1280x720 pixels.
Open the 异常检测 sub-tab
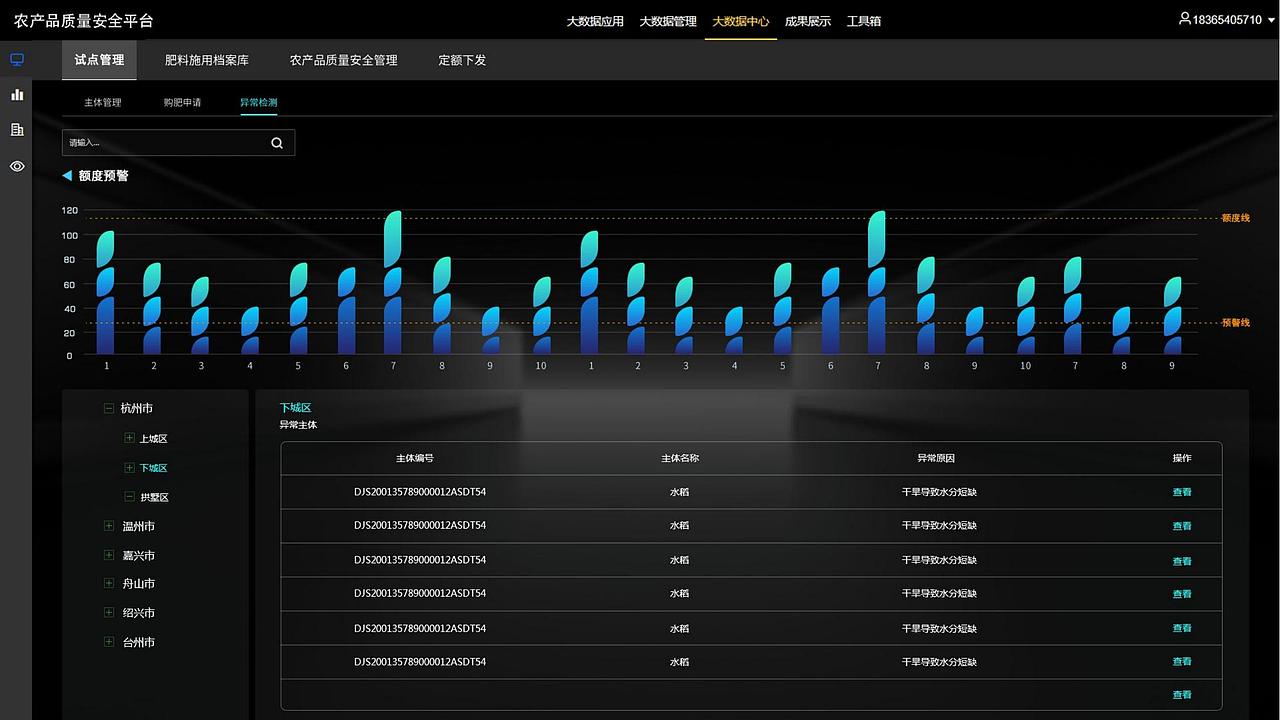(x=258, y=103)
